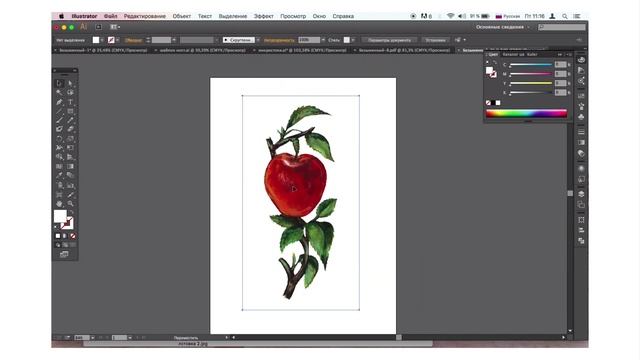Open the Layers panel from dock
The height and width of the screenshot is (360, 640).
click(581, 194)
